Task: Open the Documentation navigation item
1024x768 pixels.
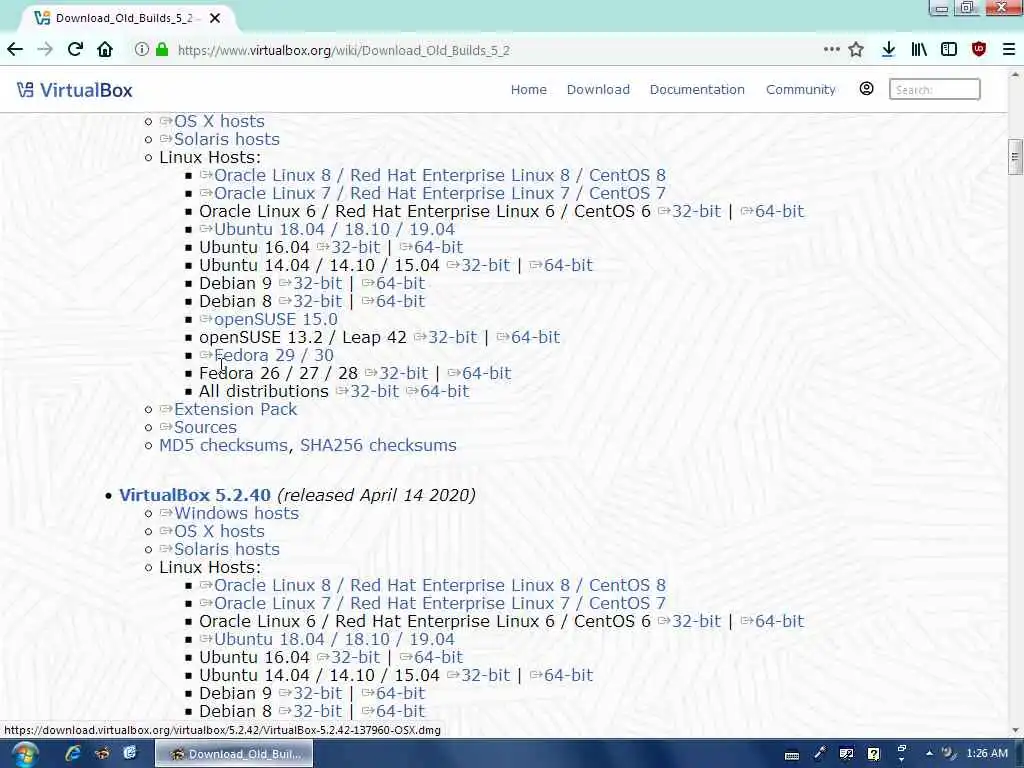Action: pyautogui.click(x=697, y=89)
